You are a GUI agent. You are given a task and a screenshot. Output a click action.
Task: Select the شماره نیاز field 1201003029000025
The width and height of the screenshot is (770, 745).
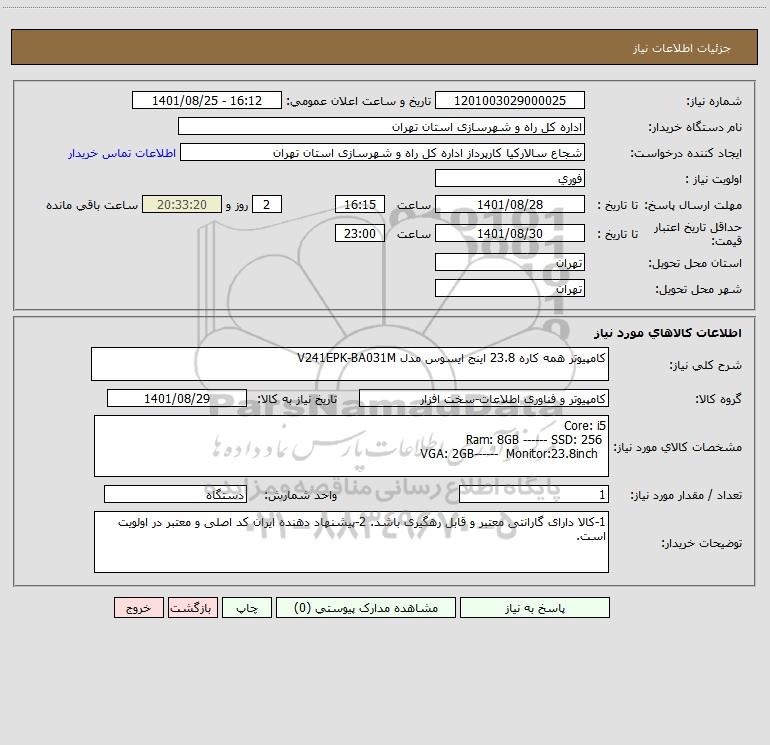(510, 100)
